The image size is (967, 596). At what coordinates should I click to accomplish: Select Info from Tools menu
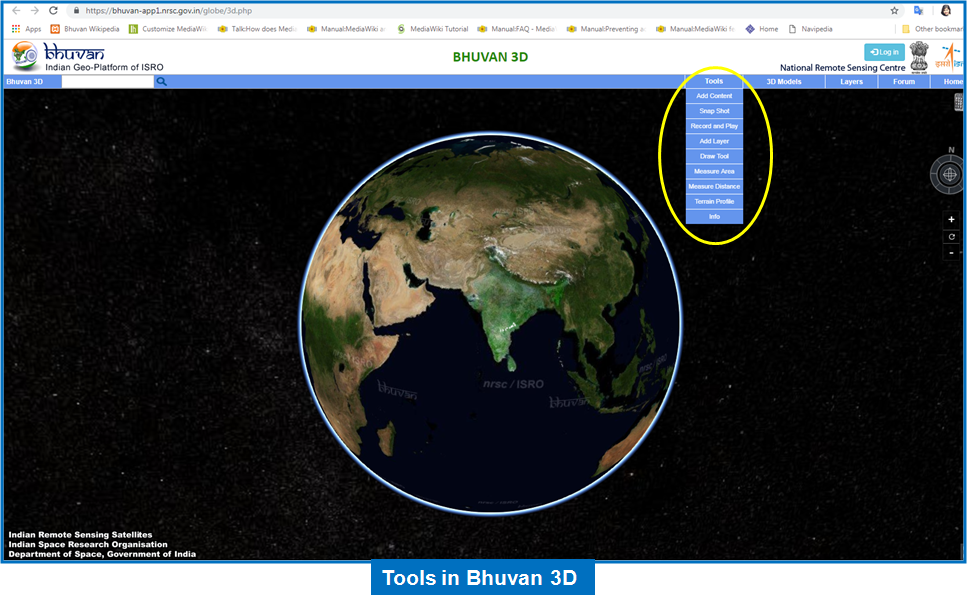tap(714, 217)
